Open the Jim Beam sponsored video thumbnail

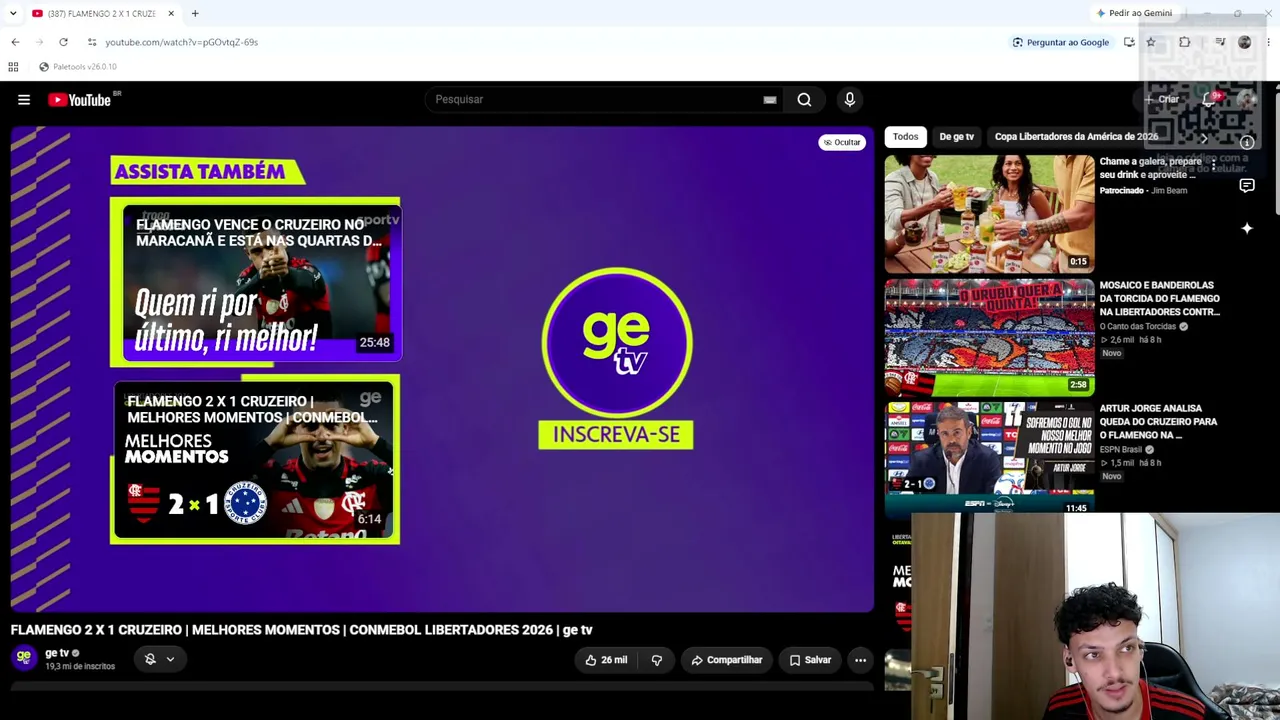coord(989,213)
